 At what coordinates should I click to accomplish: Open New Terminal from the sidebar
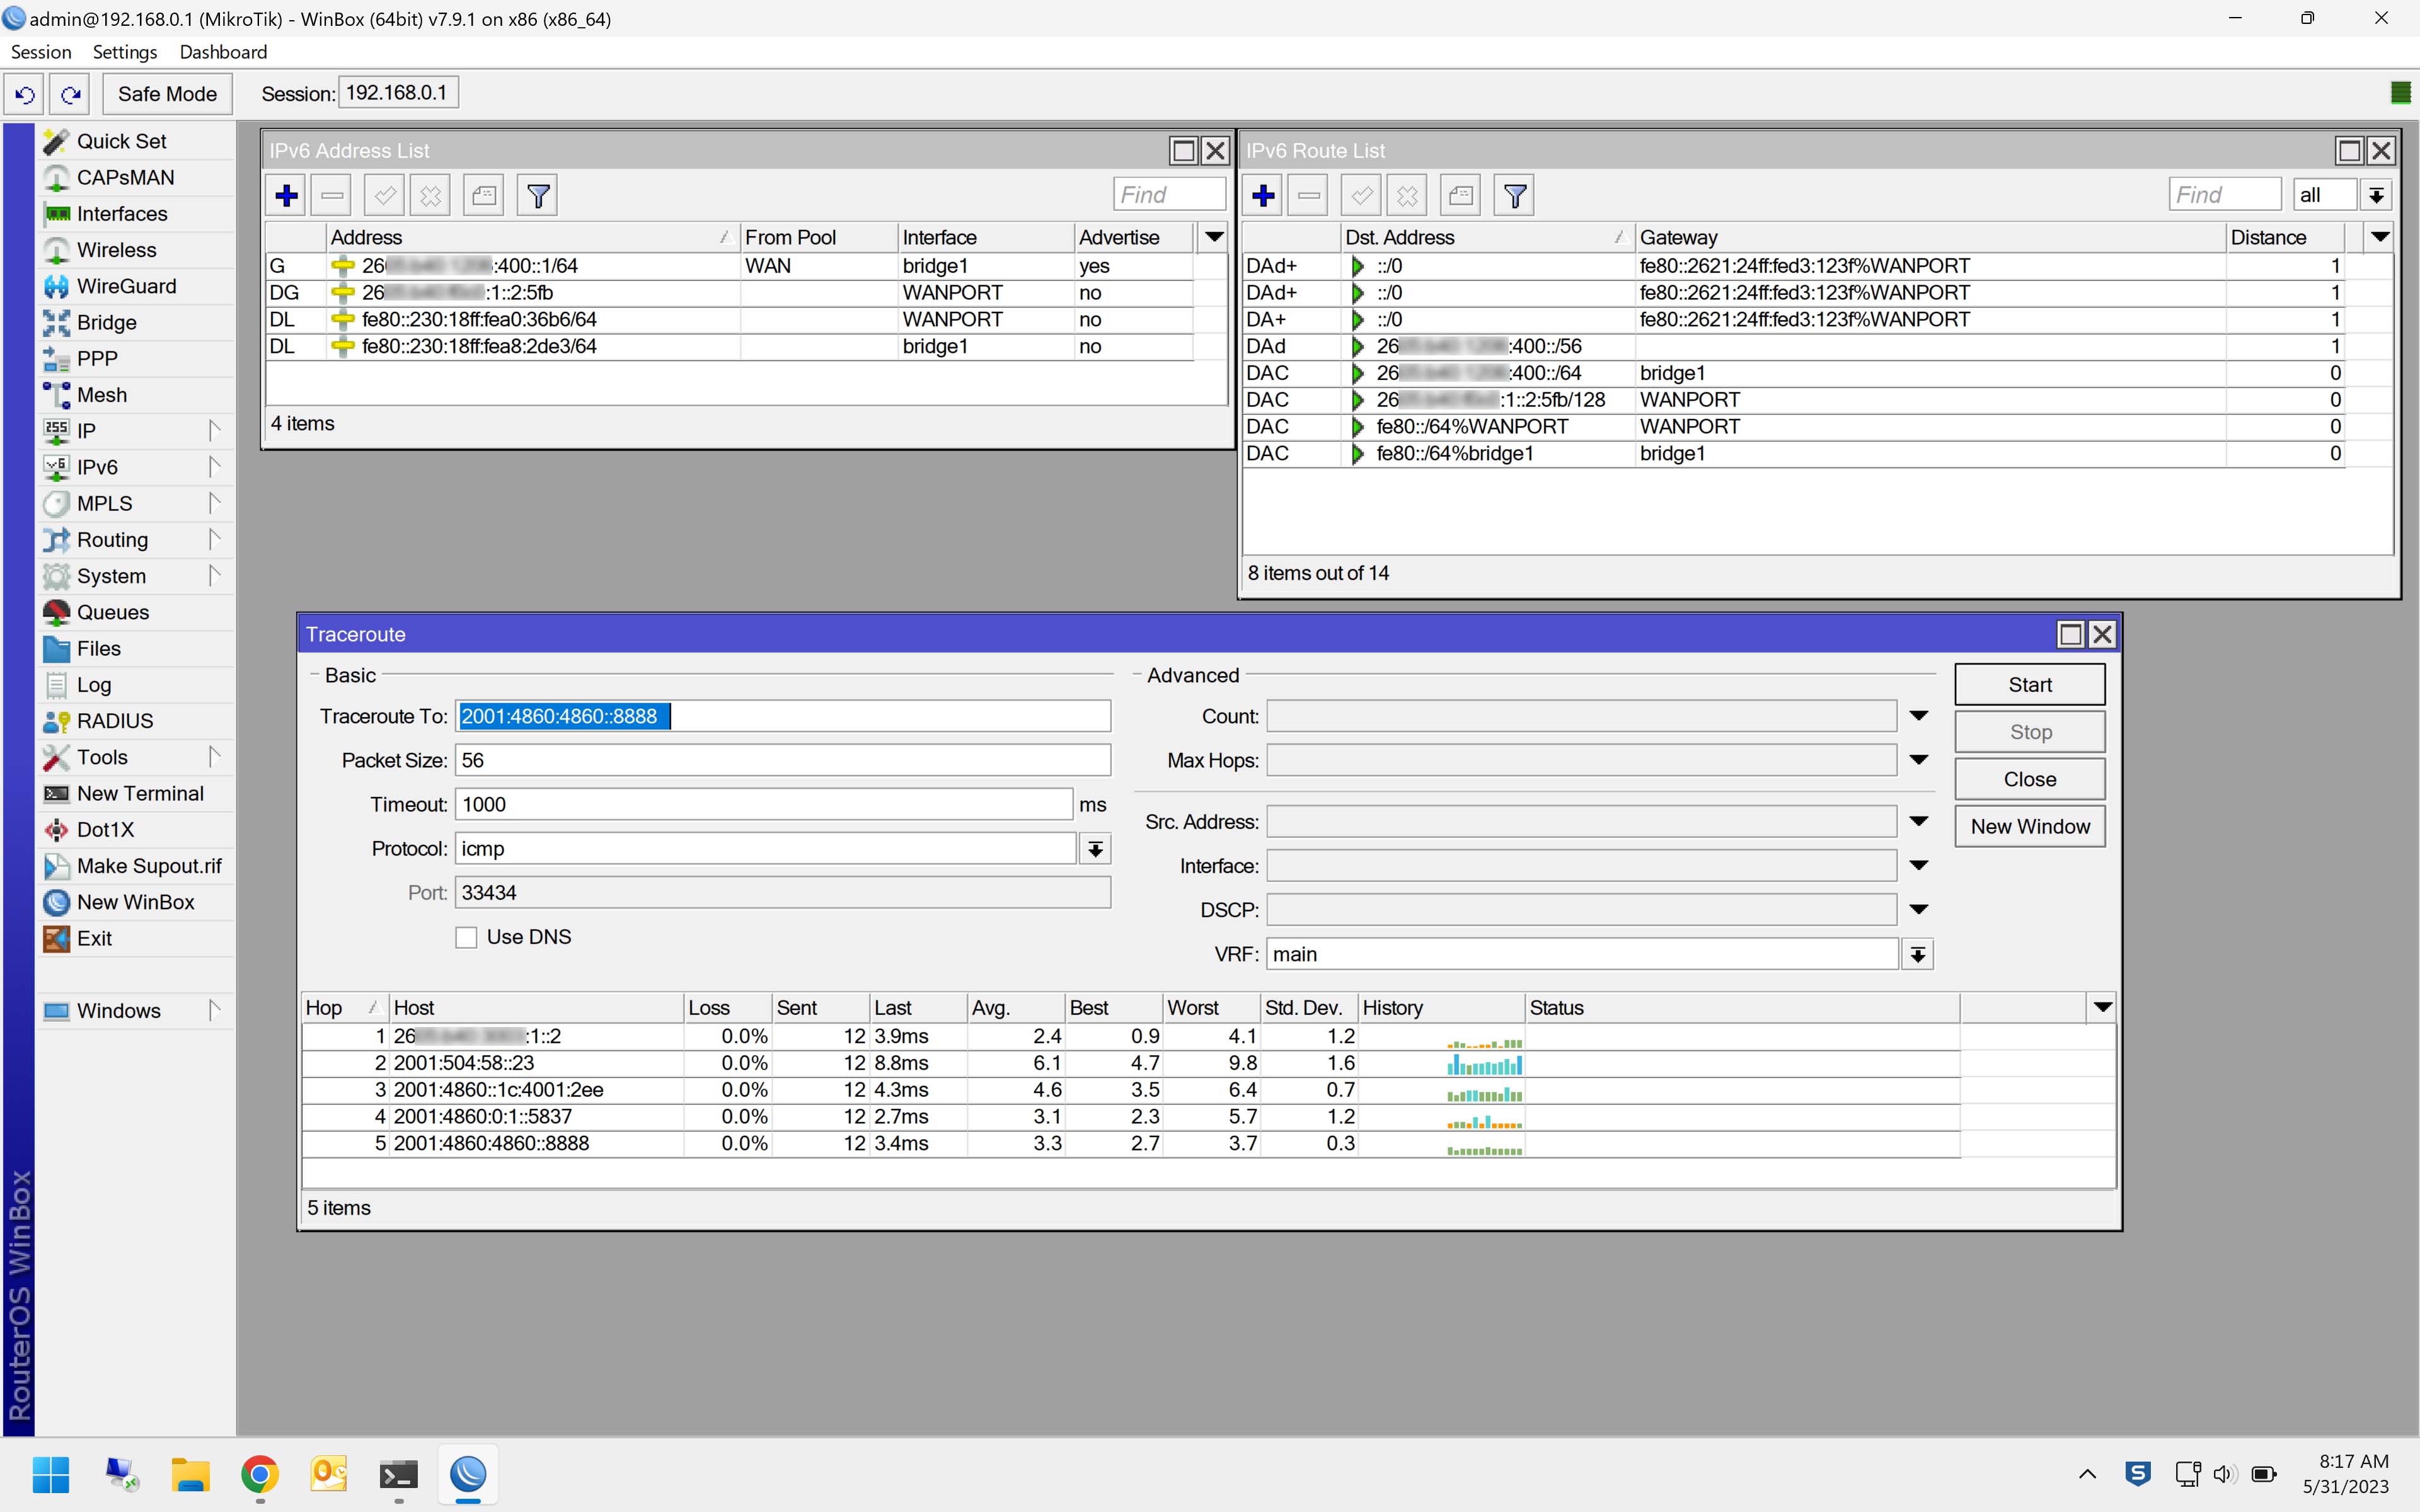pyautogui.click(x=140, y=793)
